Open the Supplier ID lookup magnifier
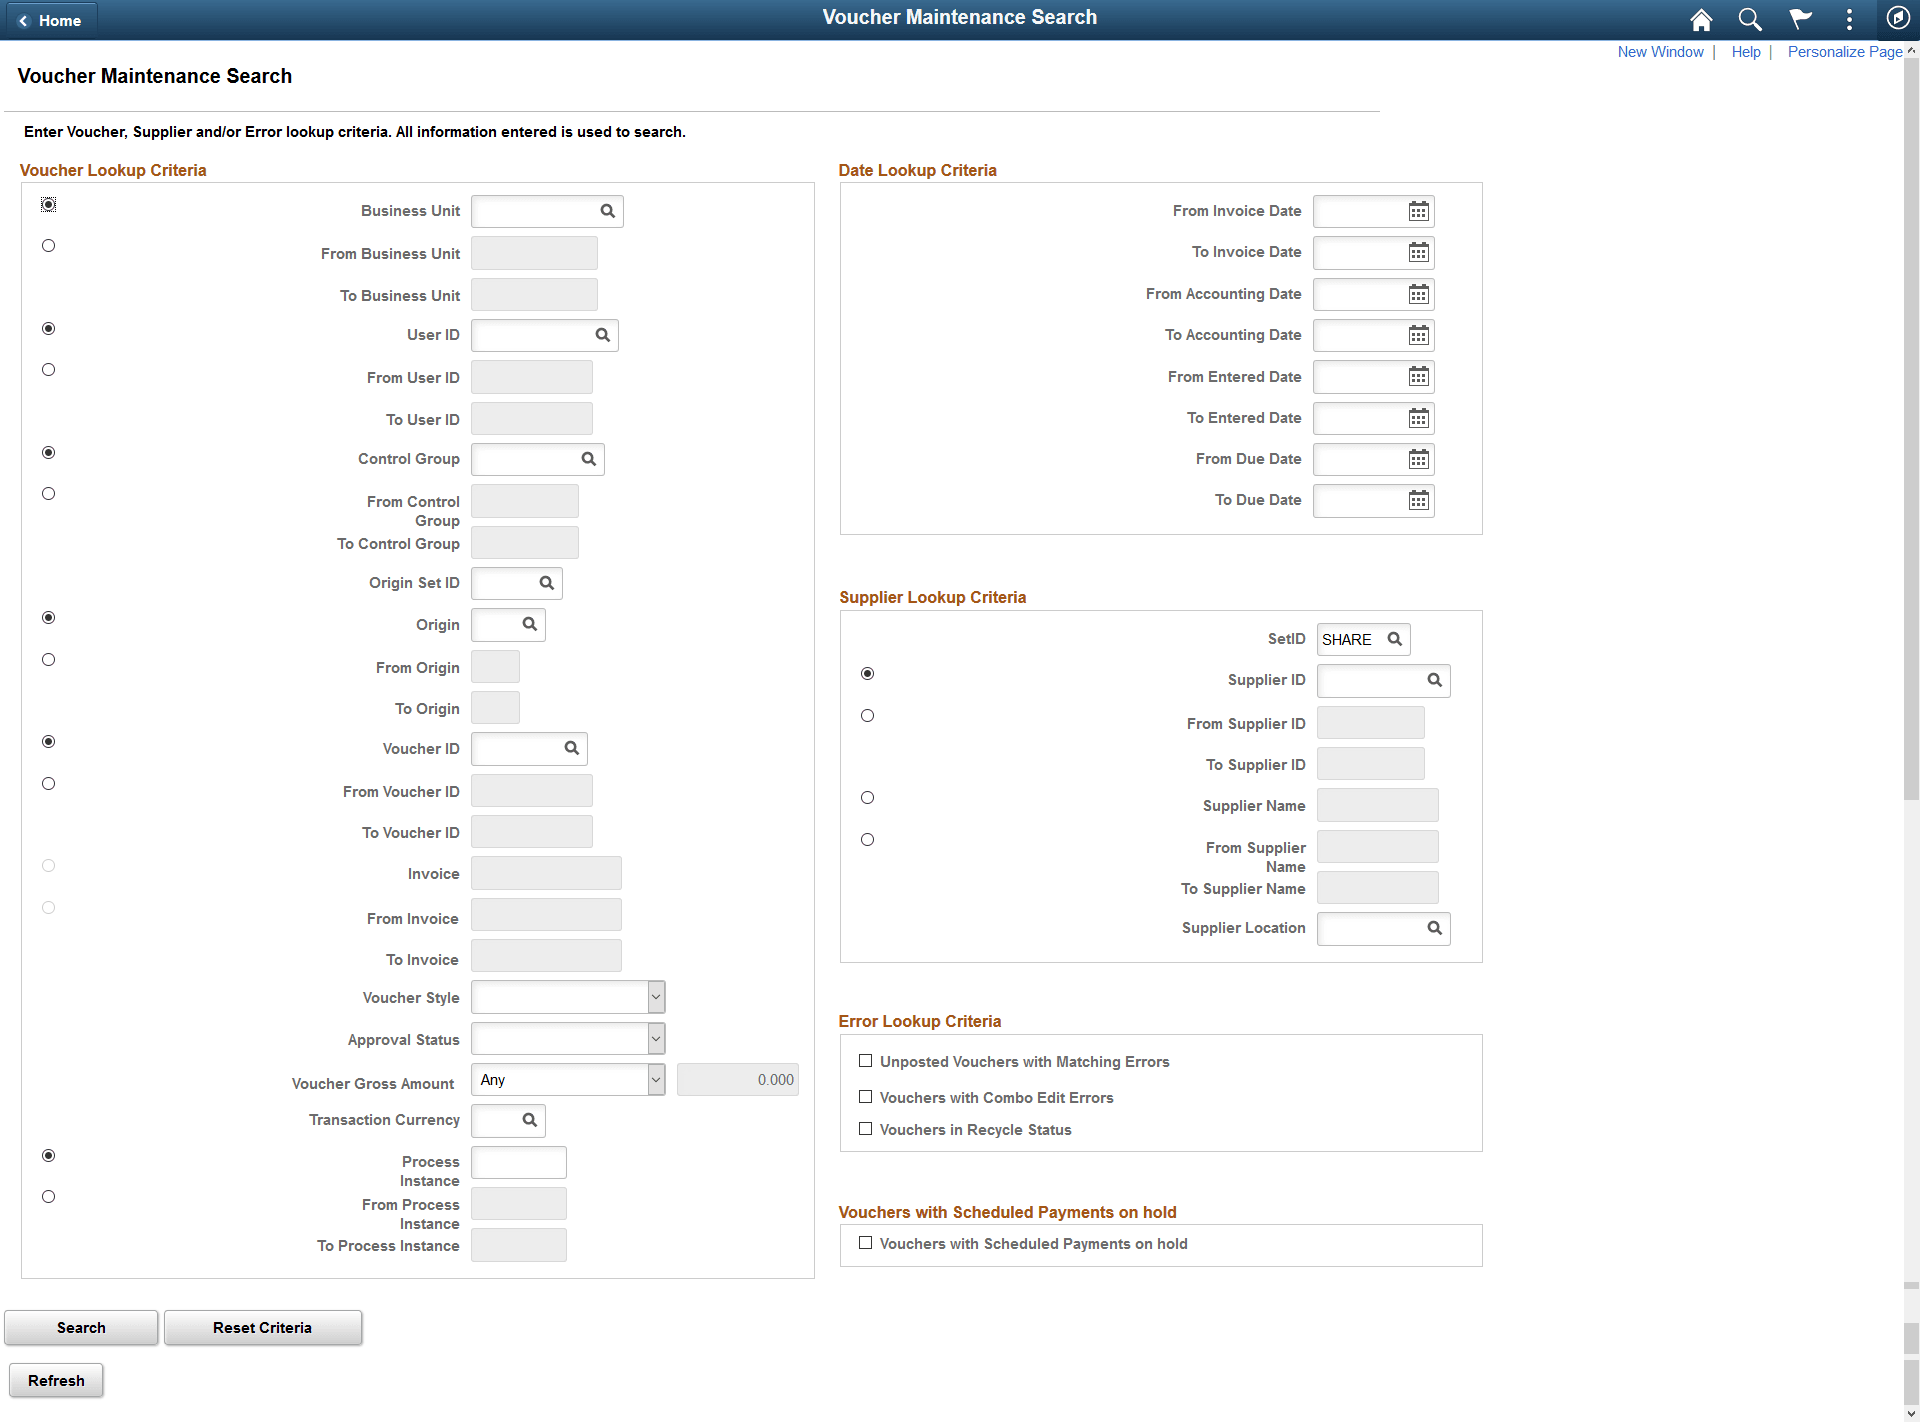This screenshot has height=1422, width=1920. 1434,680
